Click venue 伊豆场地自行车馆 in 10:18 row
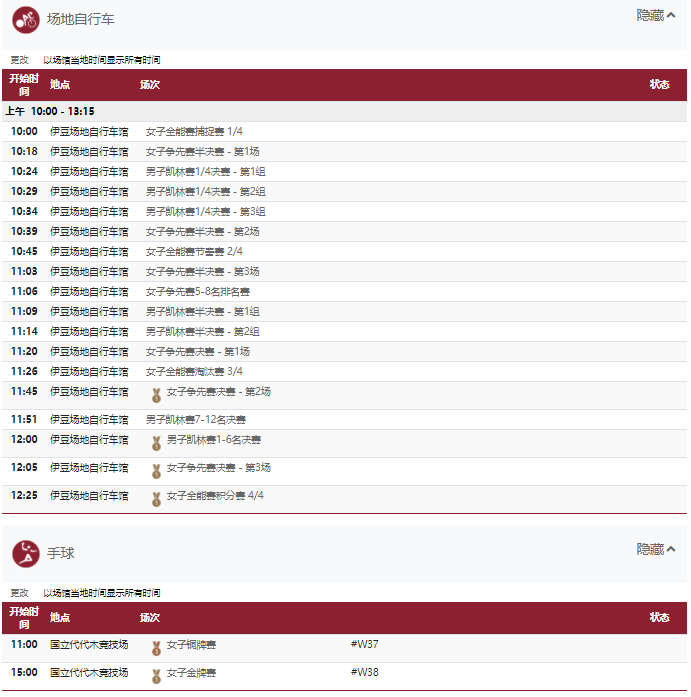Screen dimensions: 691x697 point(89,152)
